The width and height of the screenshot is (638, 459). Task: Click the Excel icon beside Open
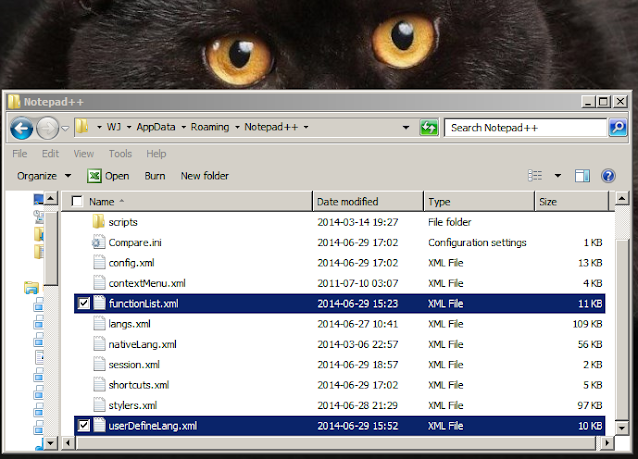pos(94,176)
